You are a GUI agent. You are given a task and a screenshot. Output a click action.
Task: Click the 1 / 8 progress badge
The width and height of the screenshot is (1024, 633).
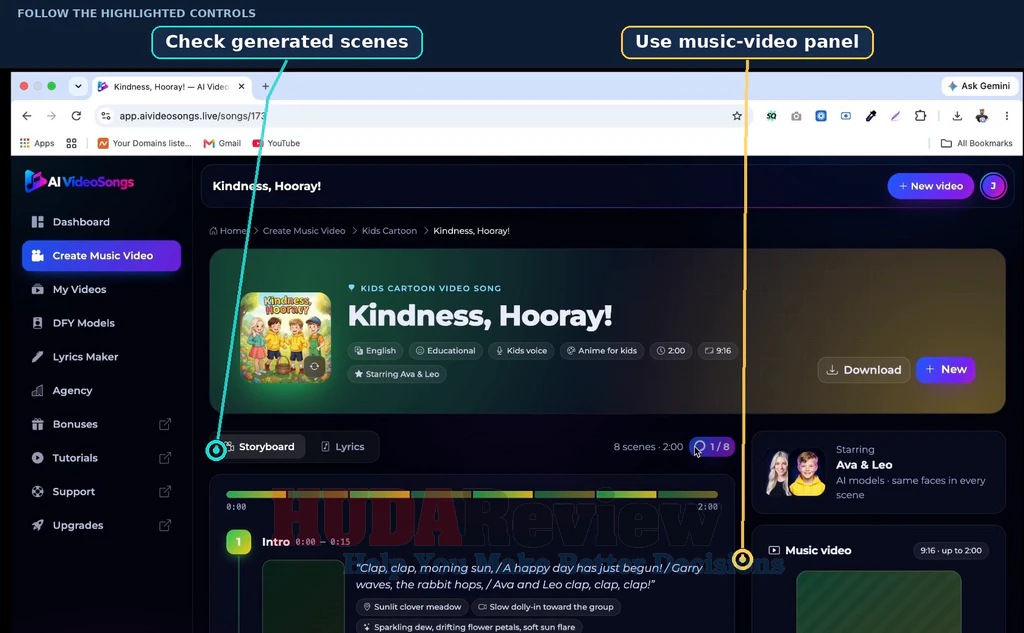[x=712, y=447]
